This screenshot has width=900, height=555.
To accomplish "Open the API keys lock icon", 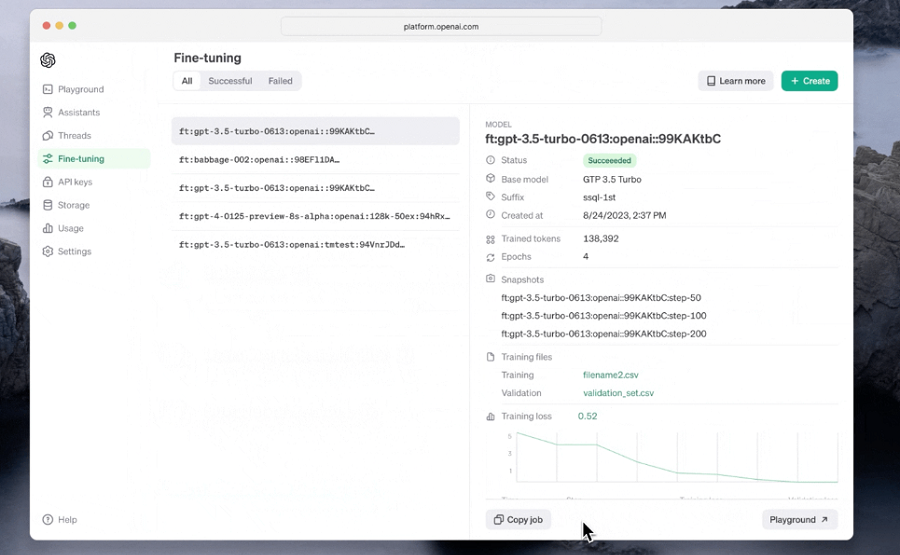I will pos(48,181).
